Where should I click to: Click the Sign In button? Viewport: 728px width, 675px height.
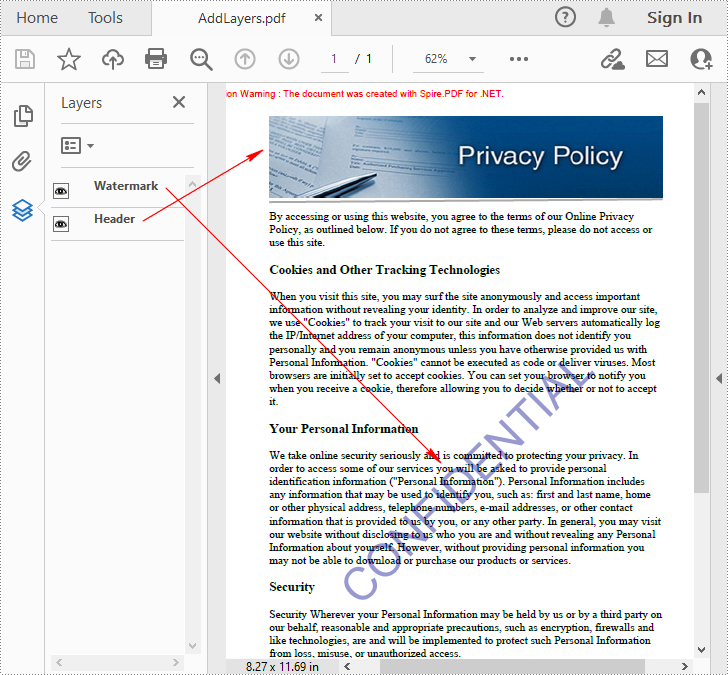point(675,18)
